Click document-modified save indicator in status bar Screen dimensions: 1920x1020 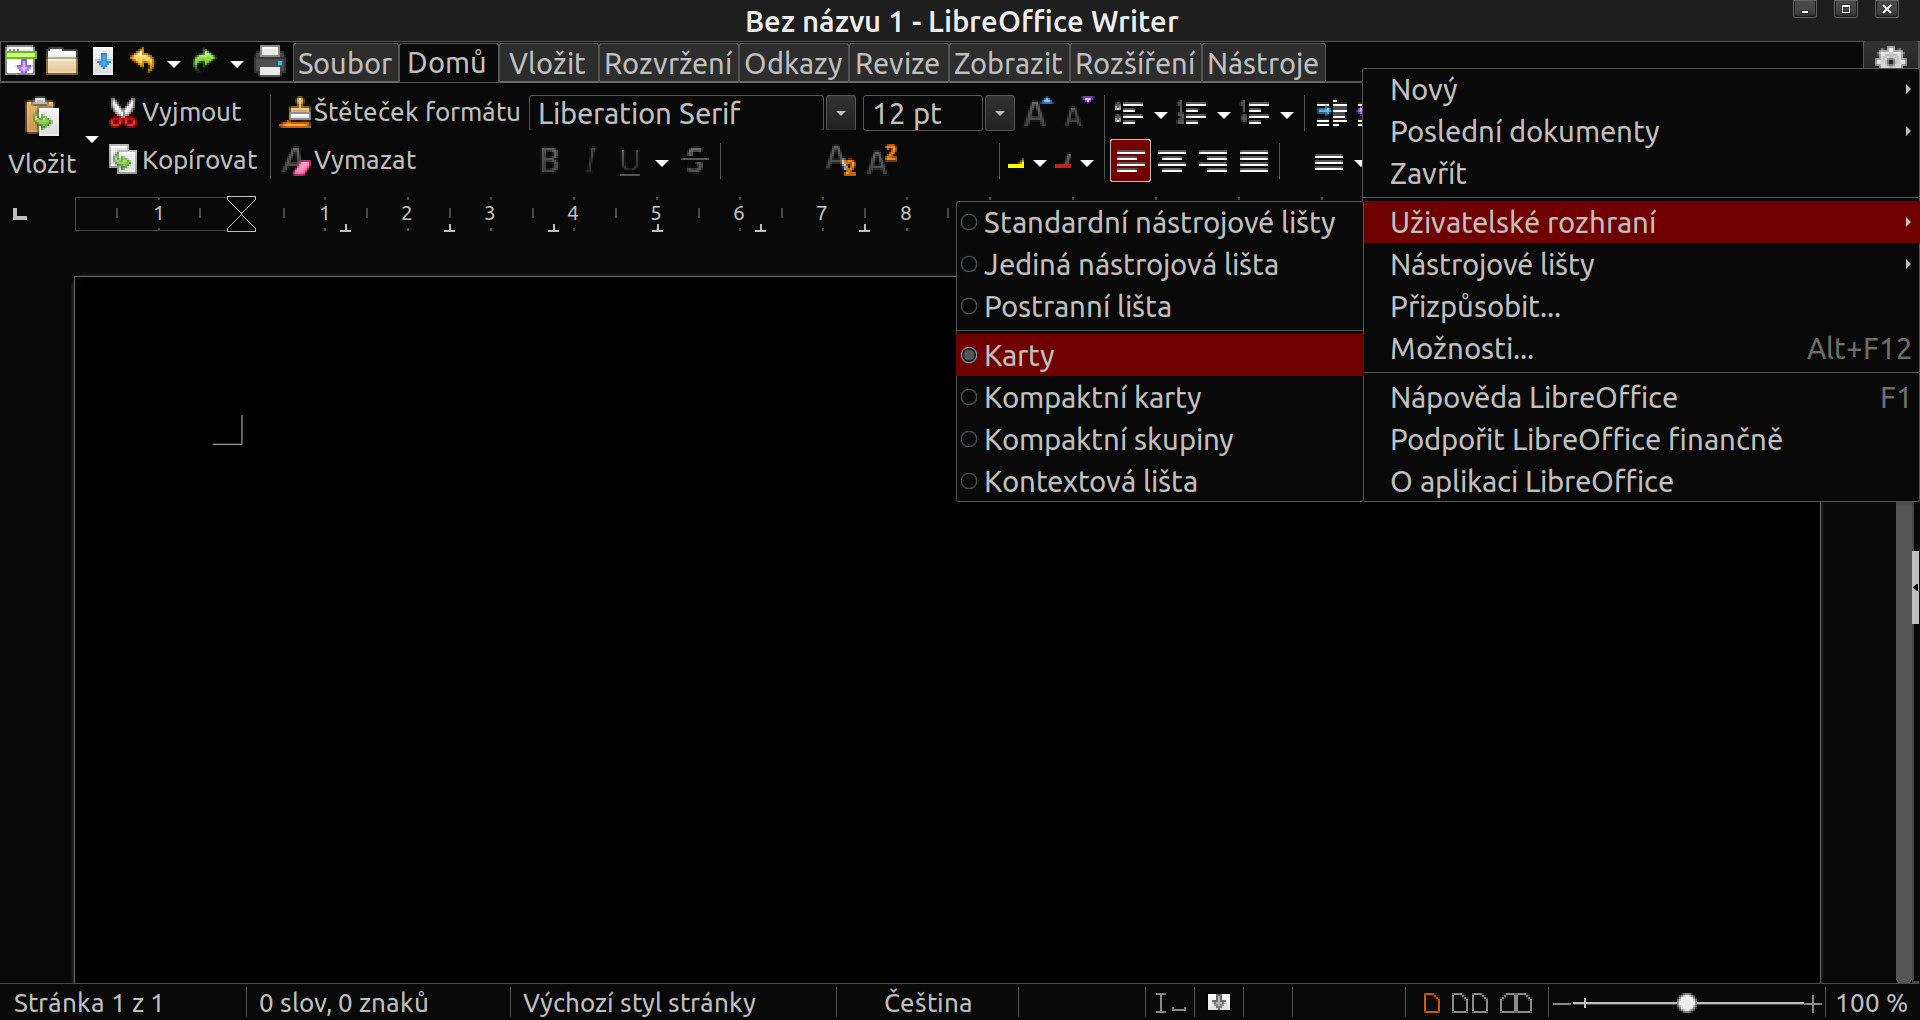click(1219, 1002)
